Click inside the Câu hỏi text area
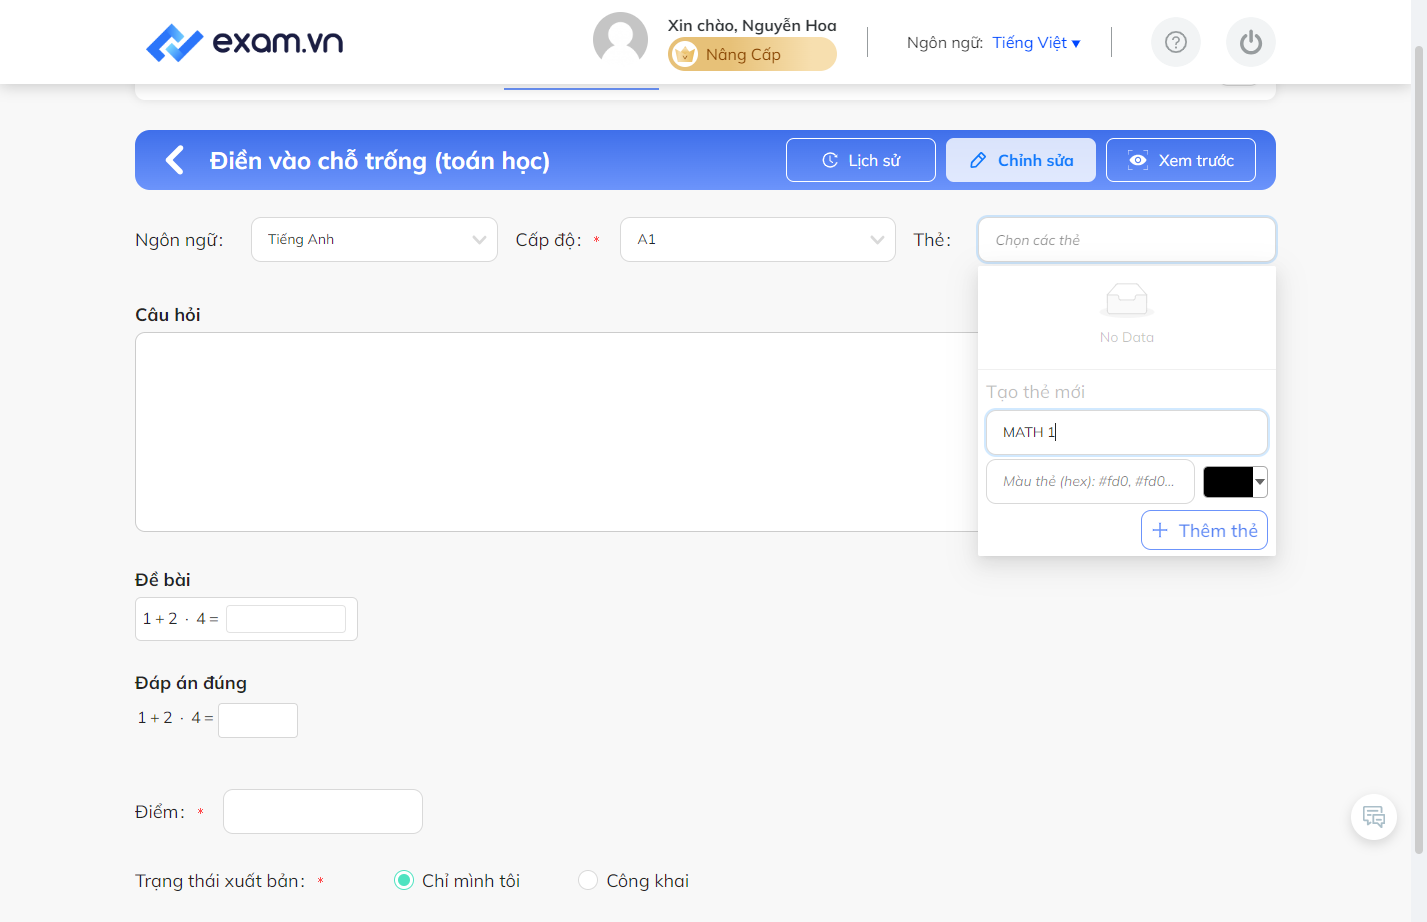1427x922 pixels. coord(556,432)
